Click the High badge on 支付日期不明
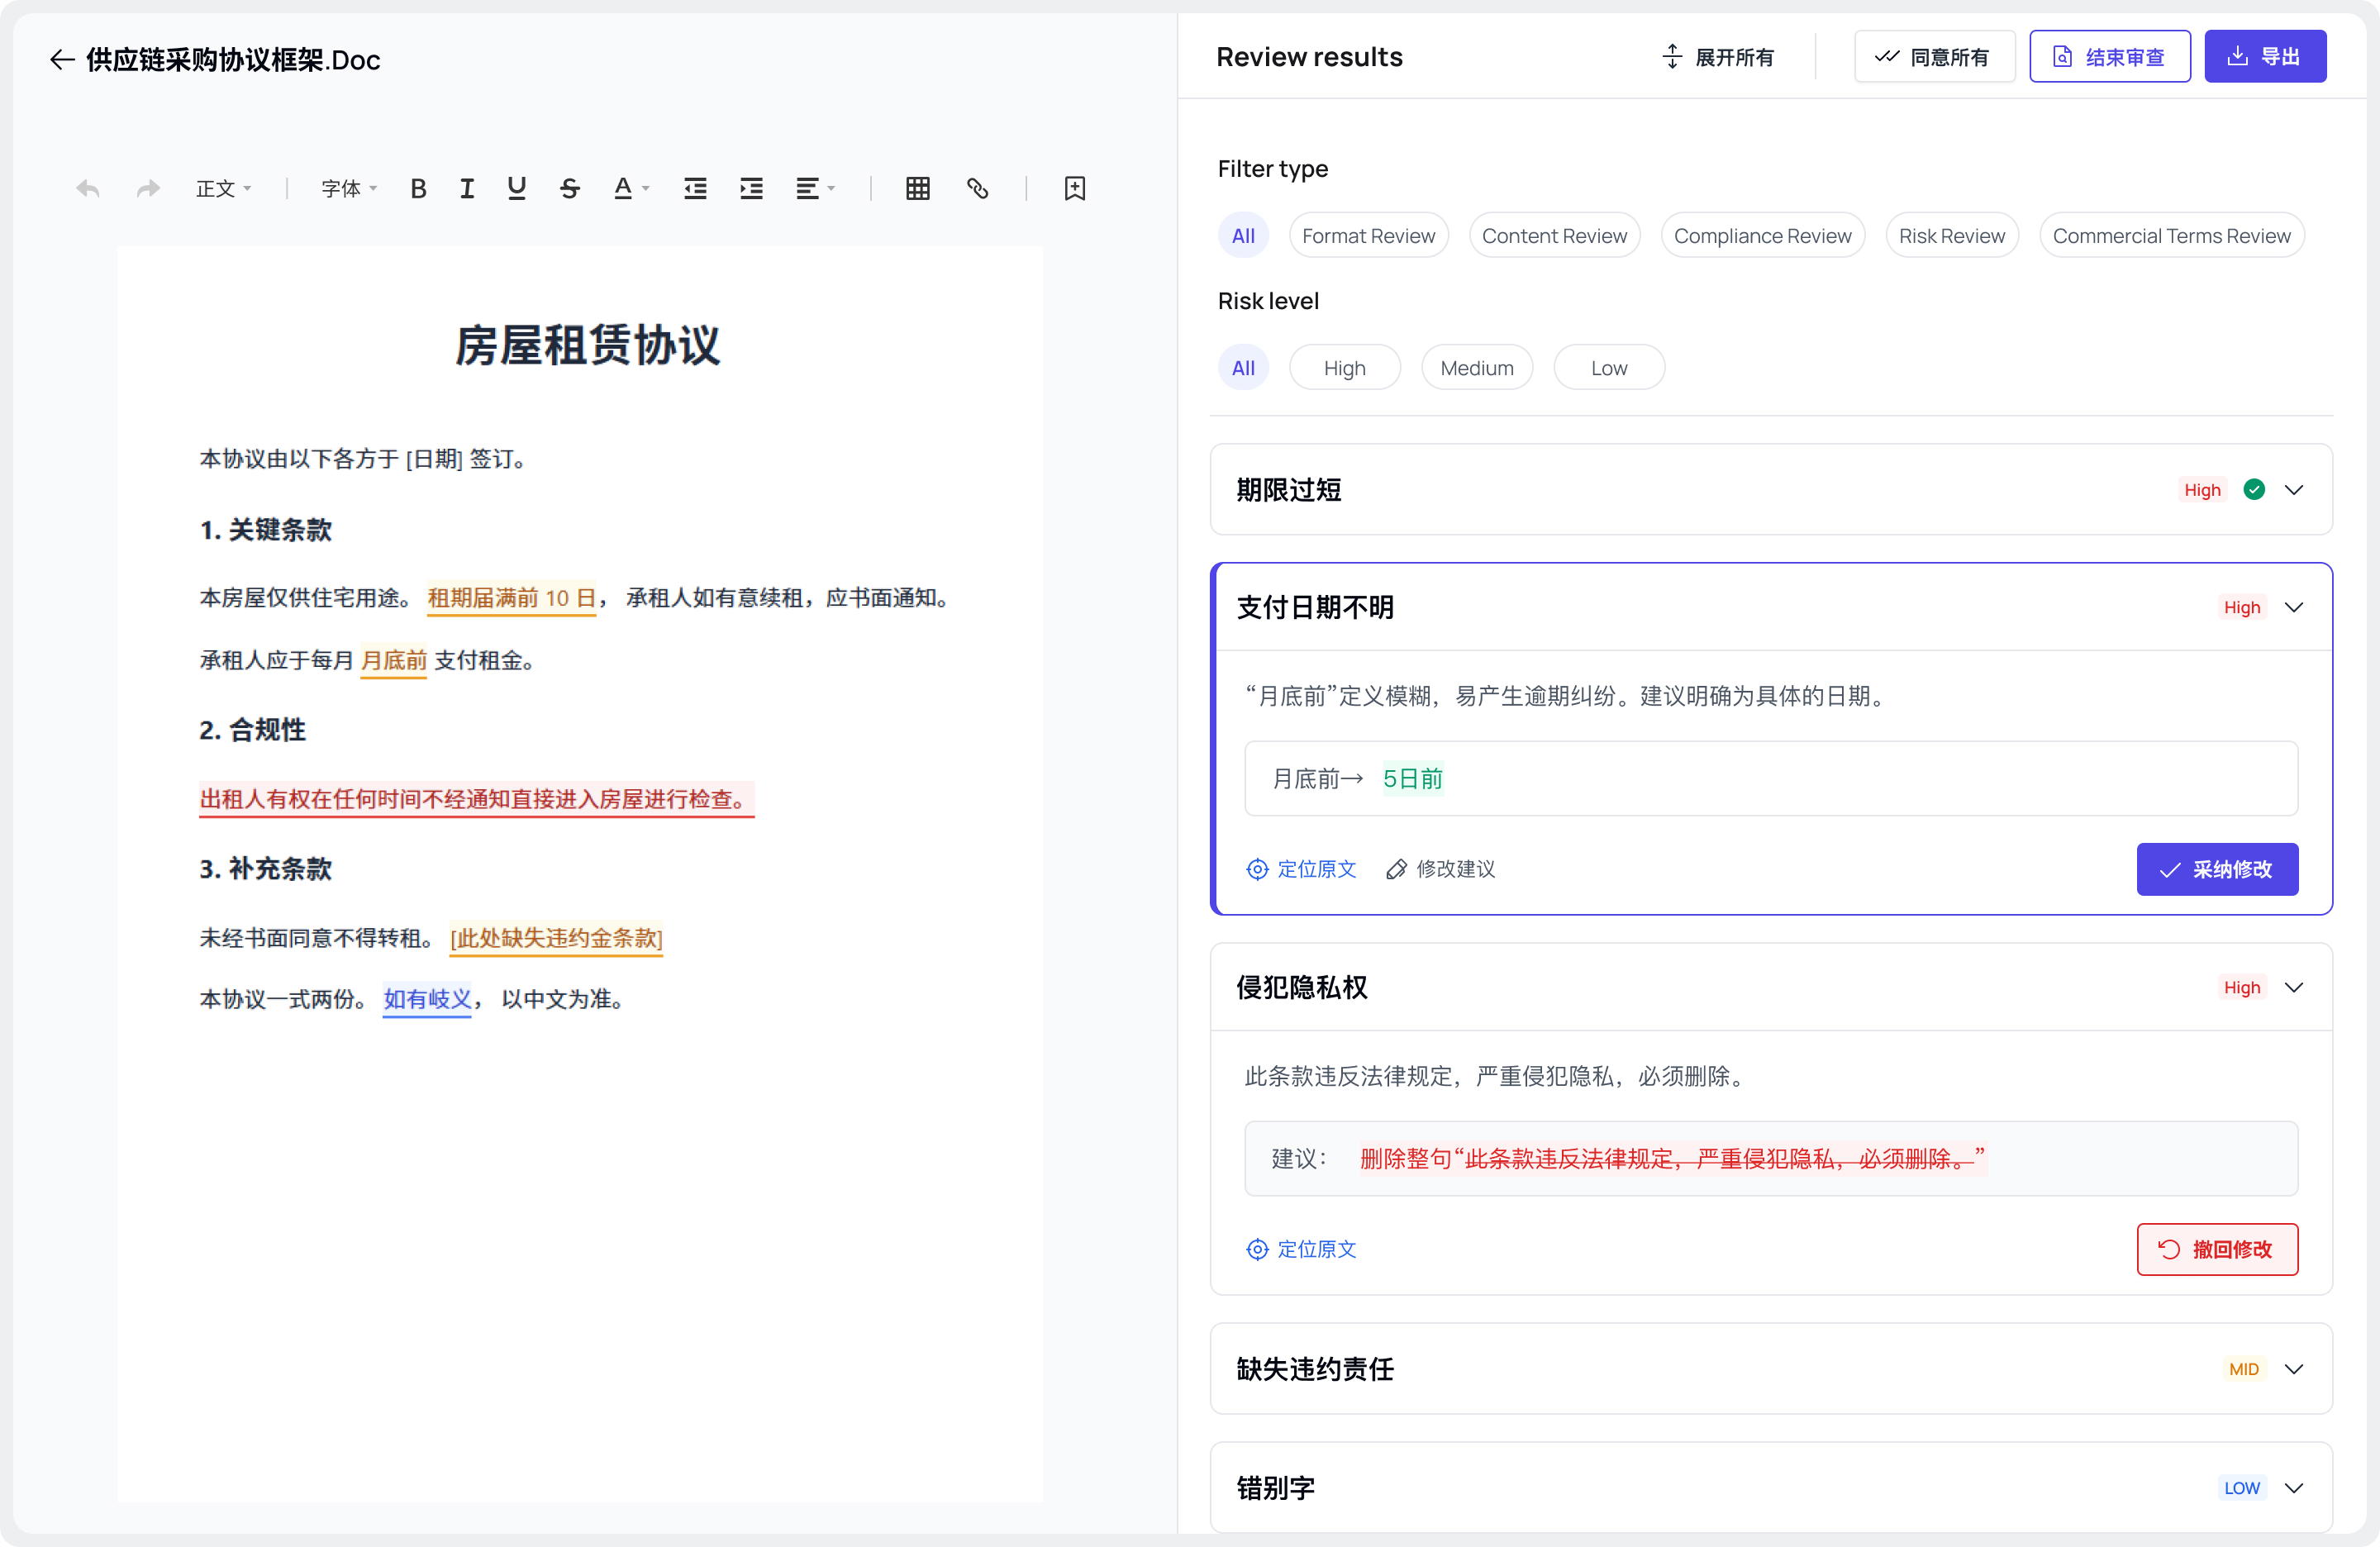The height and width of the screenshot is (1547, 2380). pyautogui.click(x=2241, y=608)
